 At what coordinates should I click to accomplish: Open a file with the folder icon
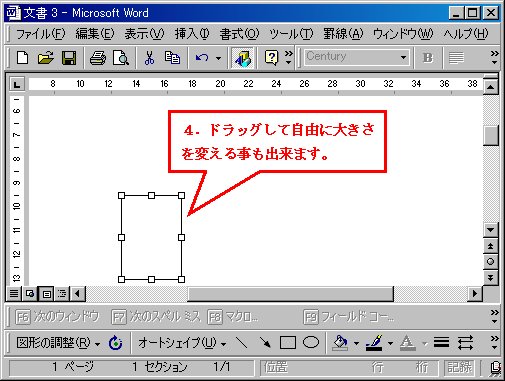pos(46,58)
